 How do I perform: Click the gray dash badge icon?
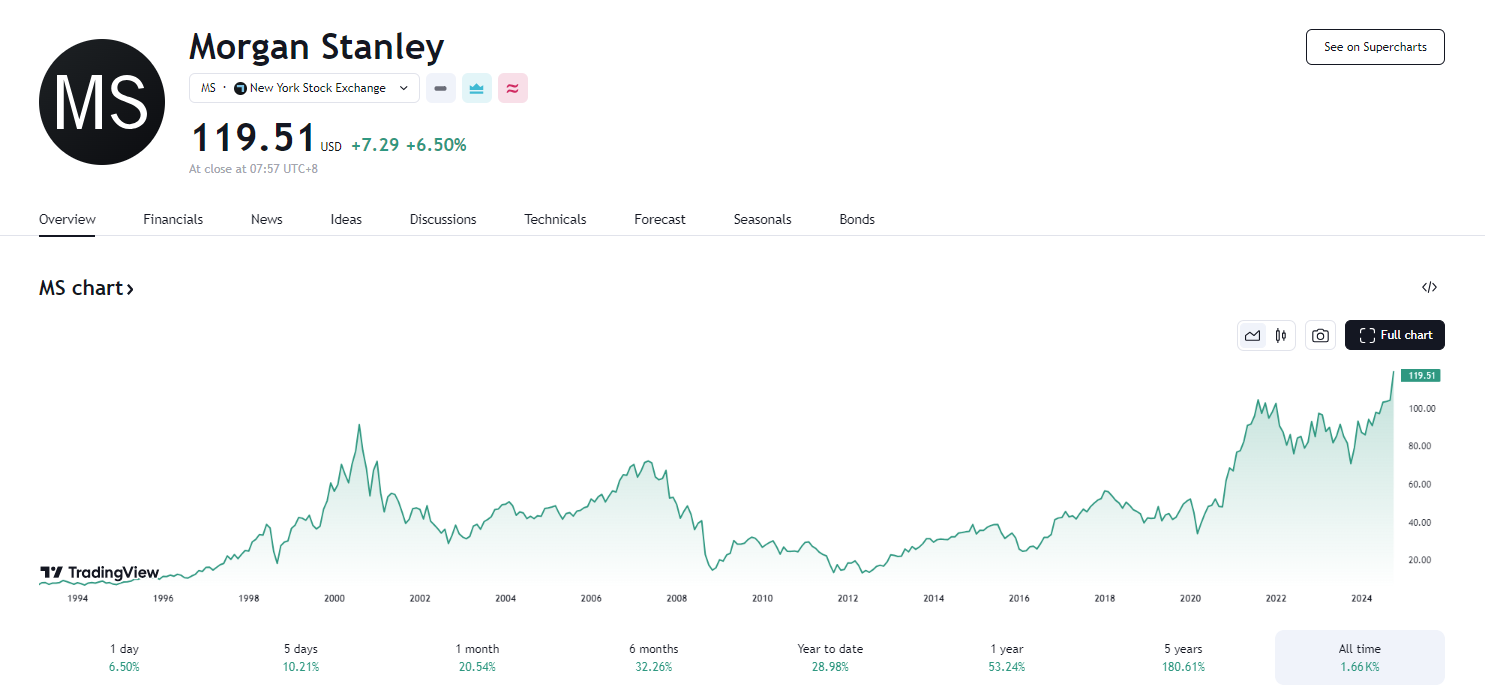coord(441,88)
